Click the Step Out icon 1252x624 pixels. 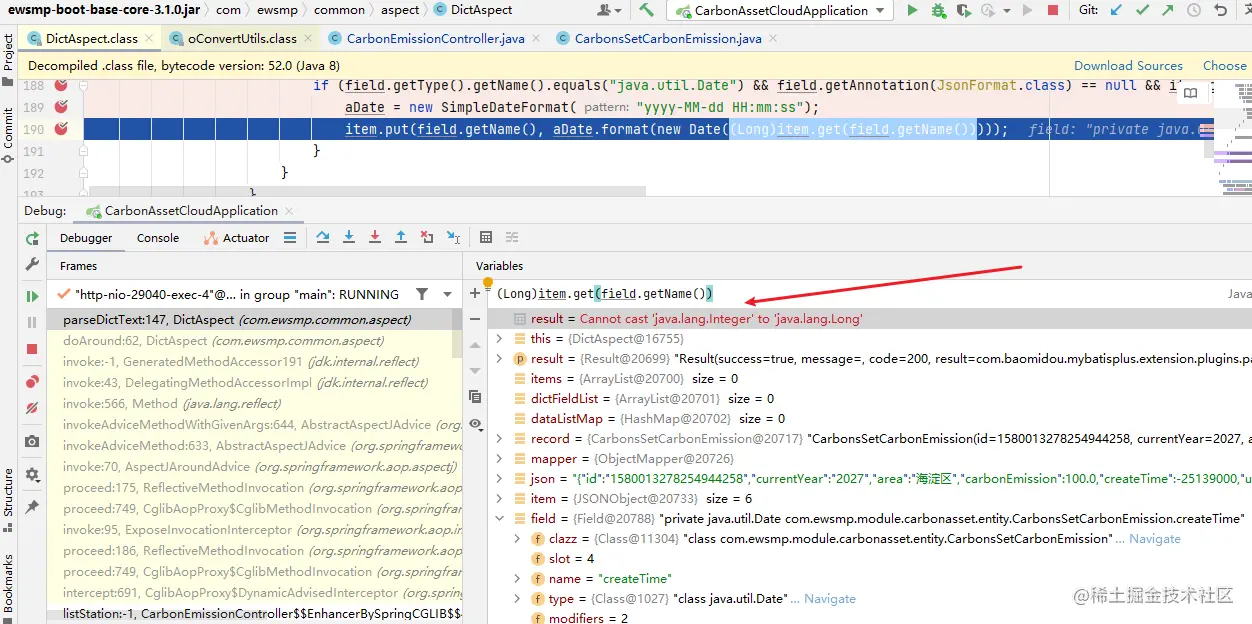(401, 237)
